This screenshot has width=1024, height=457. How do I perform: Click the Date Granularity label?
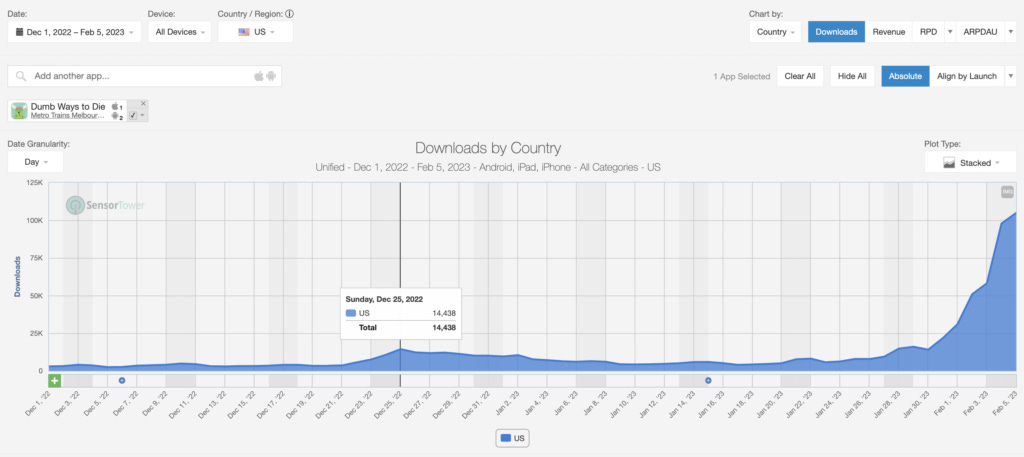(x=39, y=144)
